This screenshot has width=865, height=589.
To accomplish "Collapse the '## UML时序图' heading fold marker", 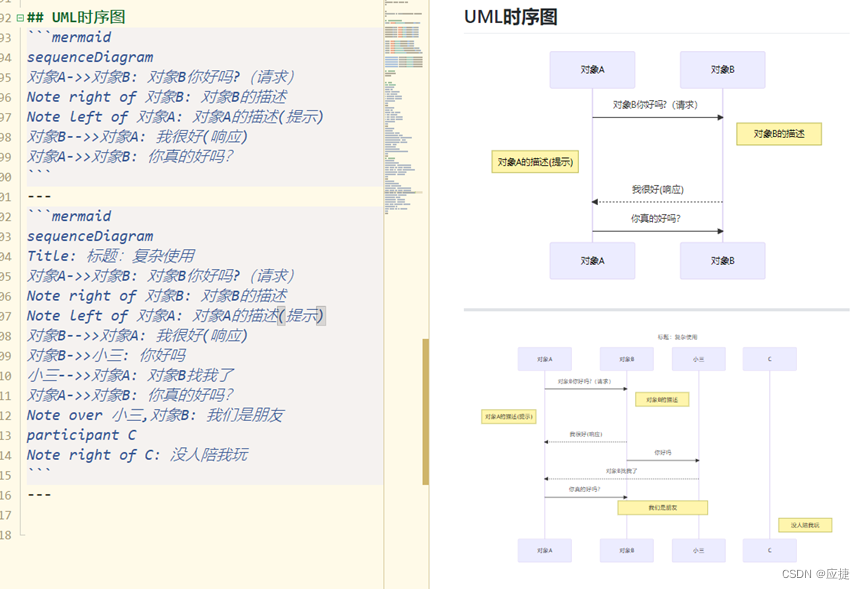I will [x=20, y=18].
